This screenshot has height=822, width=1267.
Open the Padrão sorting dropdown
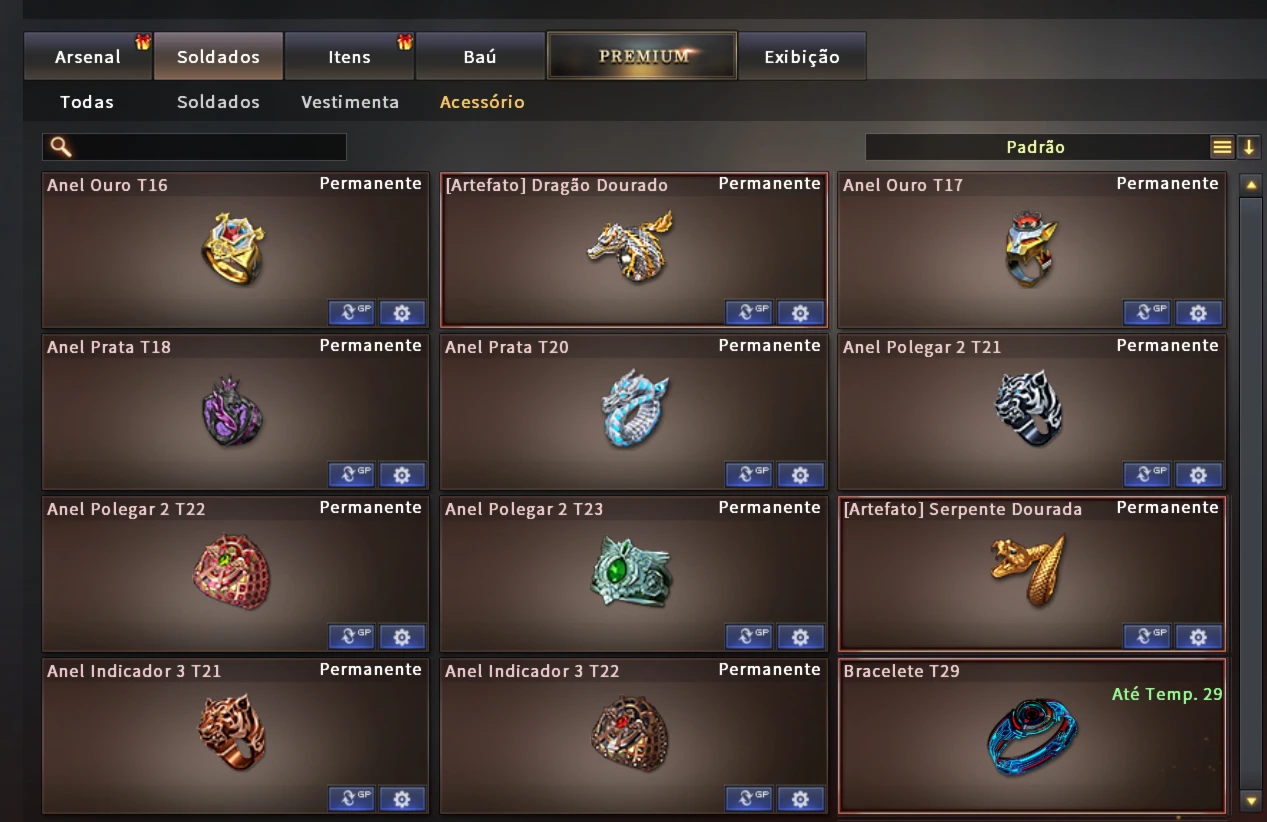click(x=1036, y=147)
